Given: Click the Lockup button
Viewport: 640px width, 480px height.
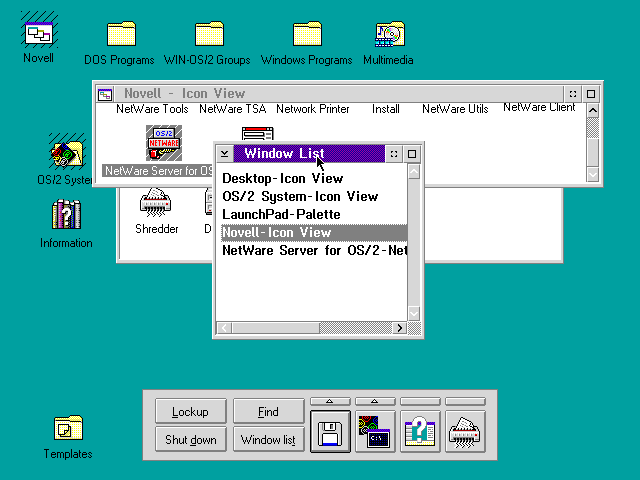Looking at the screenshot, I should point(191,411).
